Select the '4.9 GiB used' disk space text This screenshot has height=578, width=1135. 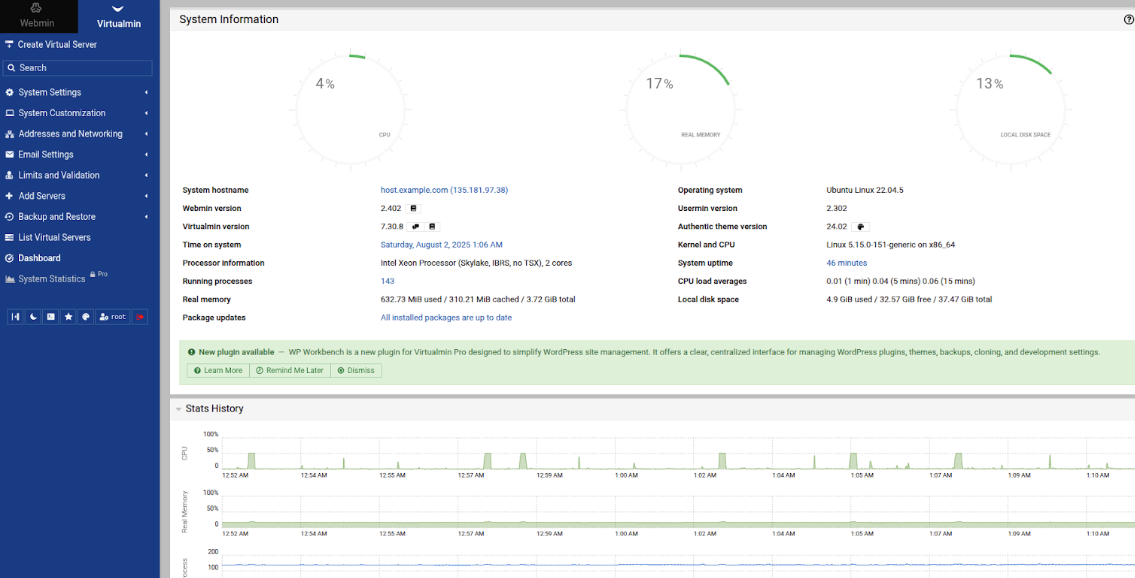851,299
